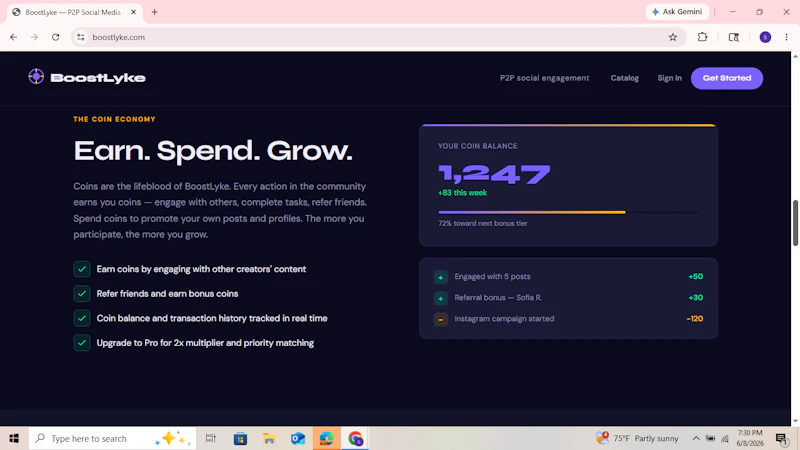
Task: Go back with browser back arrow
Action: (14, 37)
